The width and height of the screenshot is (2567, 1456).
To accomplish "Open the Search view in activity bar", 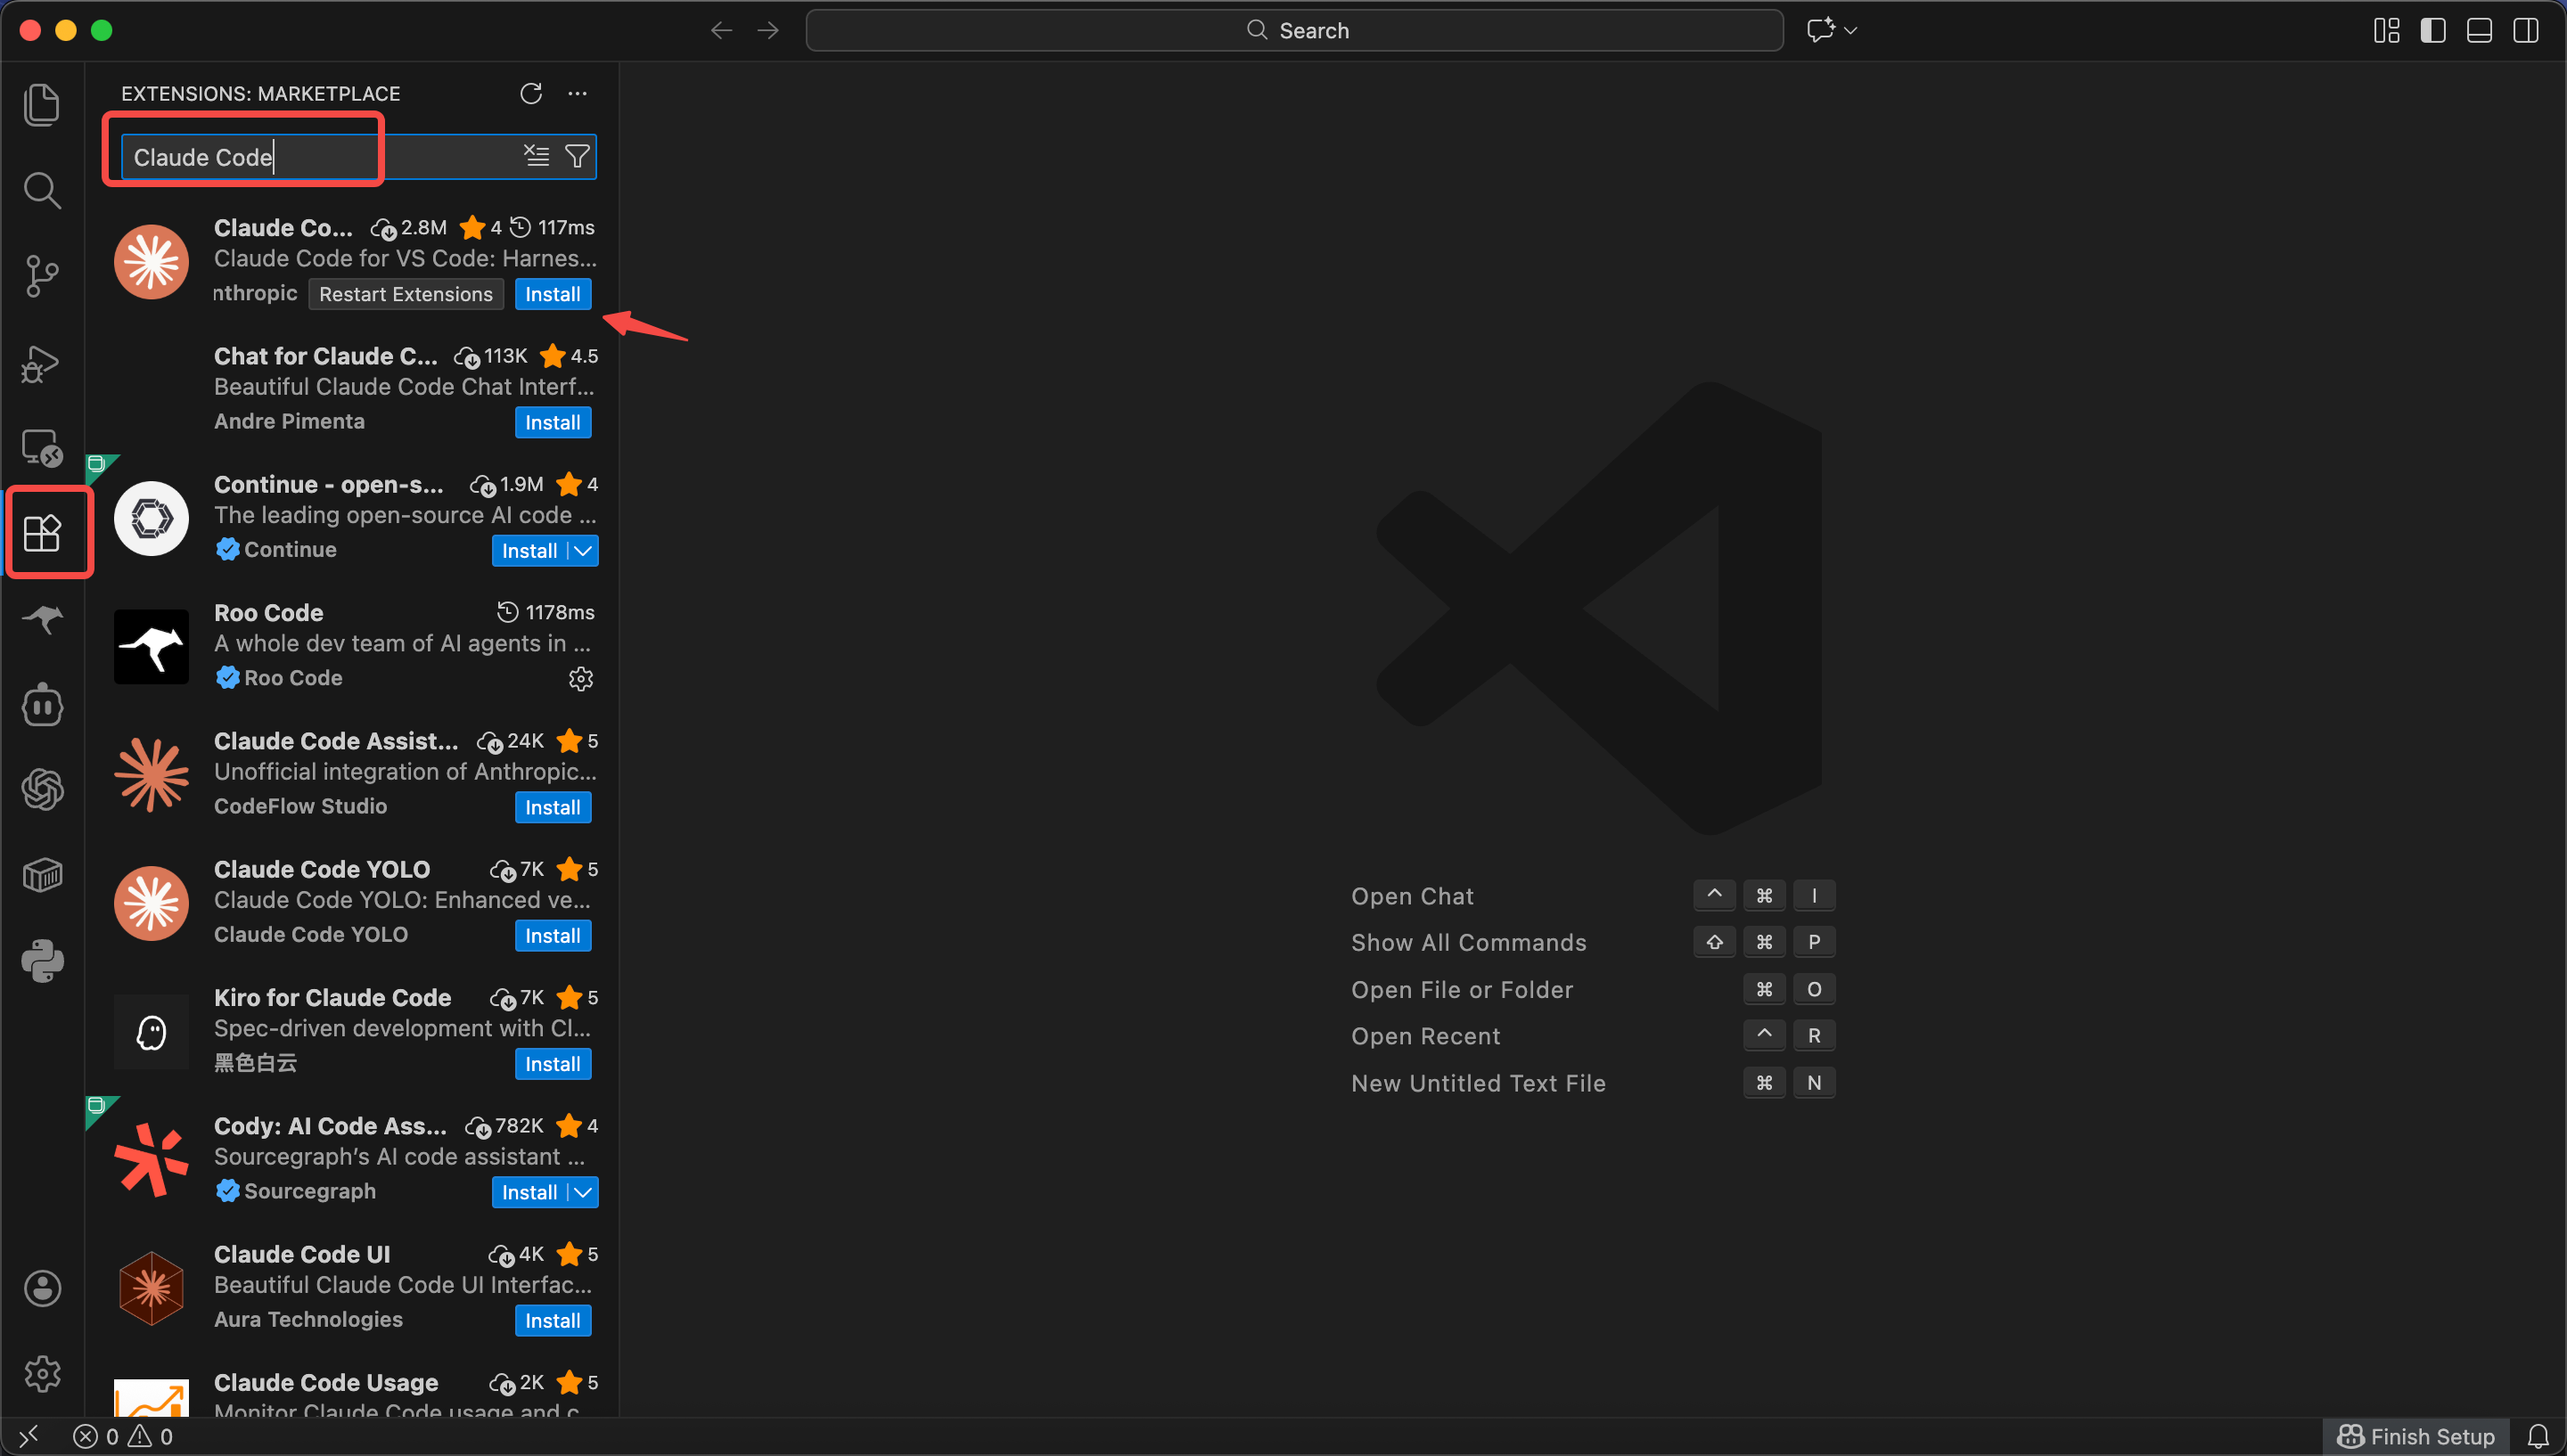I will [42, 190].
